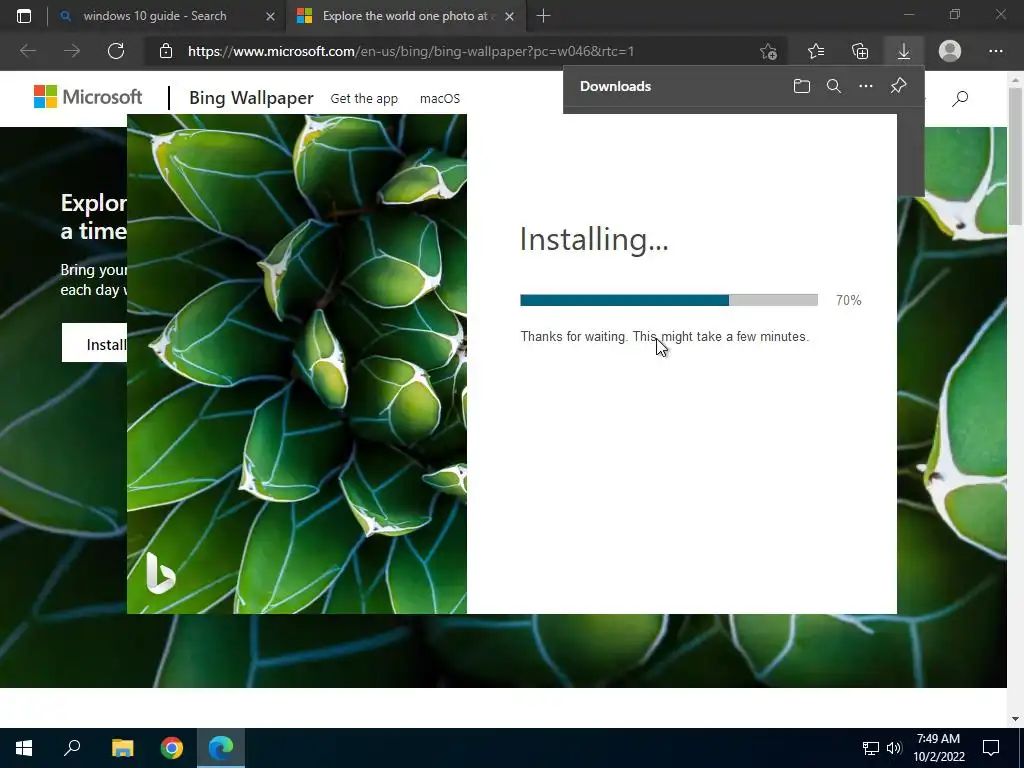
Task: Open the Get the app link
Action: point(364,99)
